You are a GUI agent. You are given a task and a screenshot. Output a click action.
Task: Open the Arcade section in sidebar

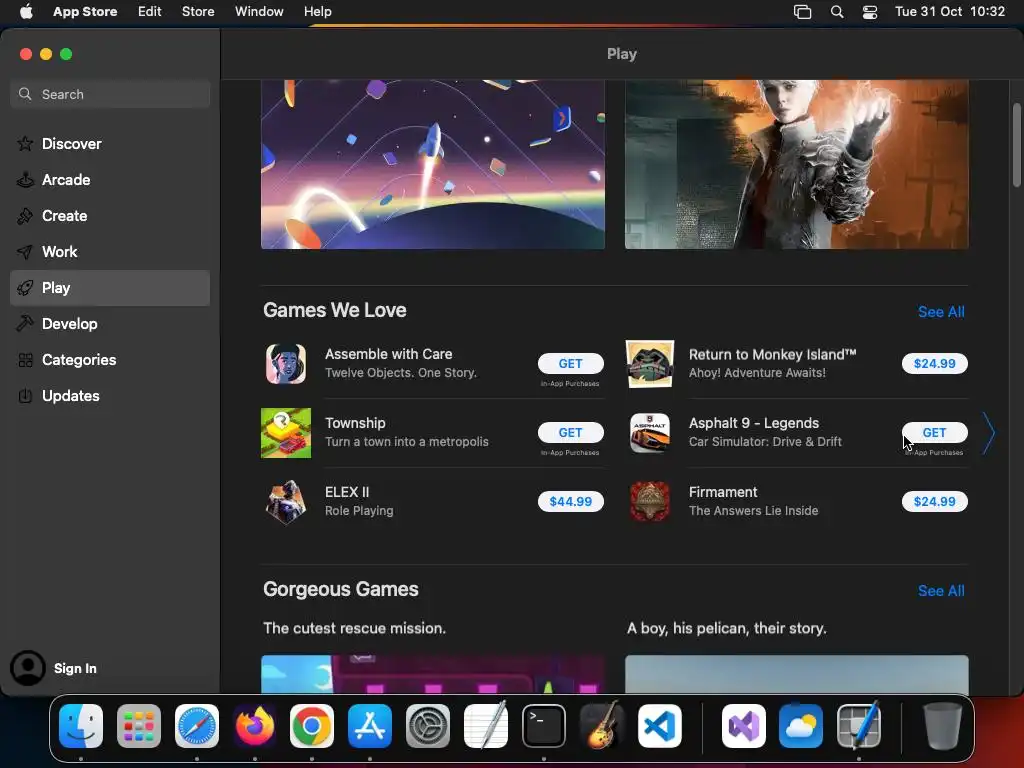click(x=110, y=180)
